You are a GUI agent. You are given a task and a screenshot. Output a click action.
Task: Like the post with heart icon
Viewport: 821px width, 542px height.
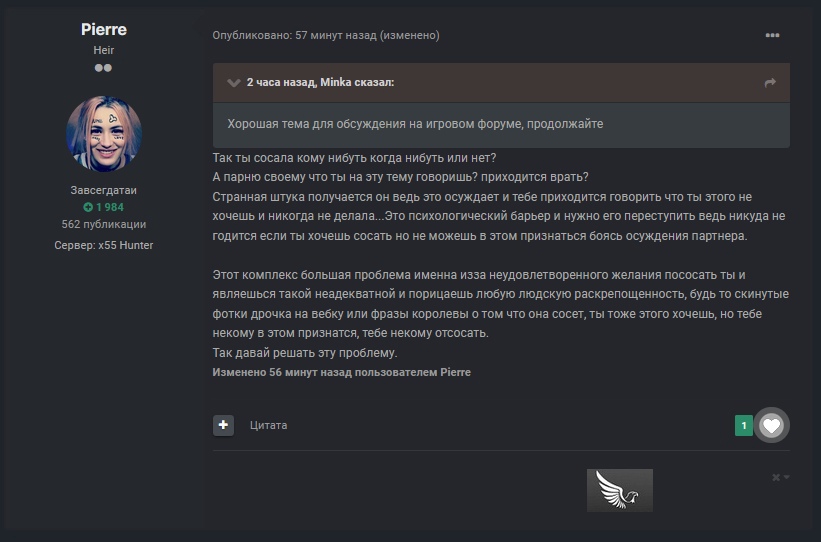pos(771,426)
